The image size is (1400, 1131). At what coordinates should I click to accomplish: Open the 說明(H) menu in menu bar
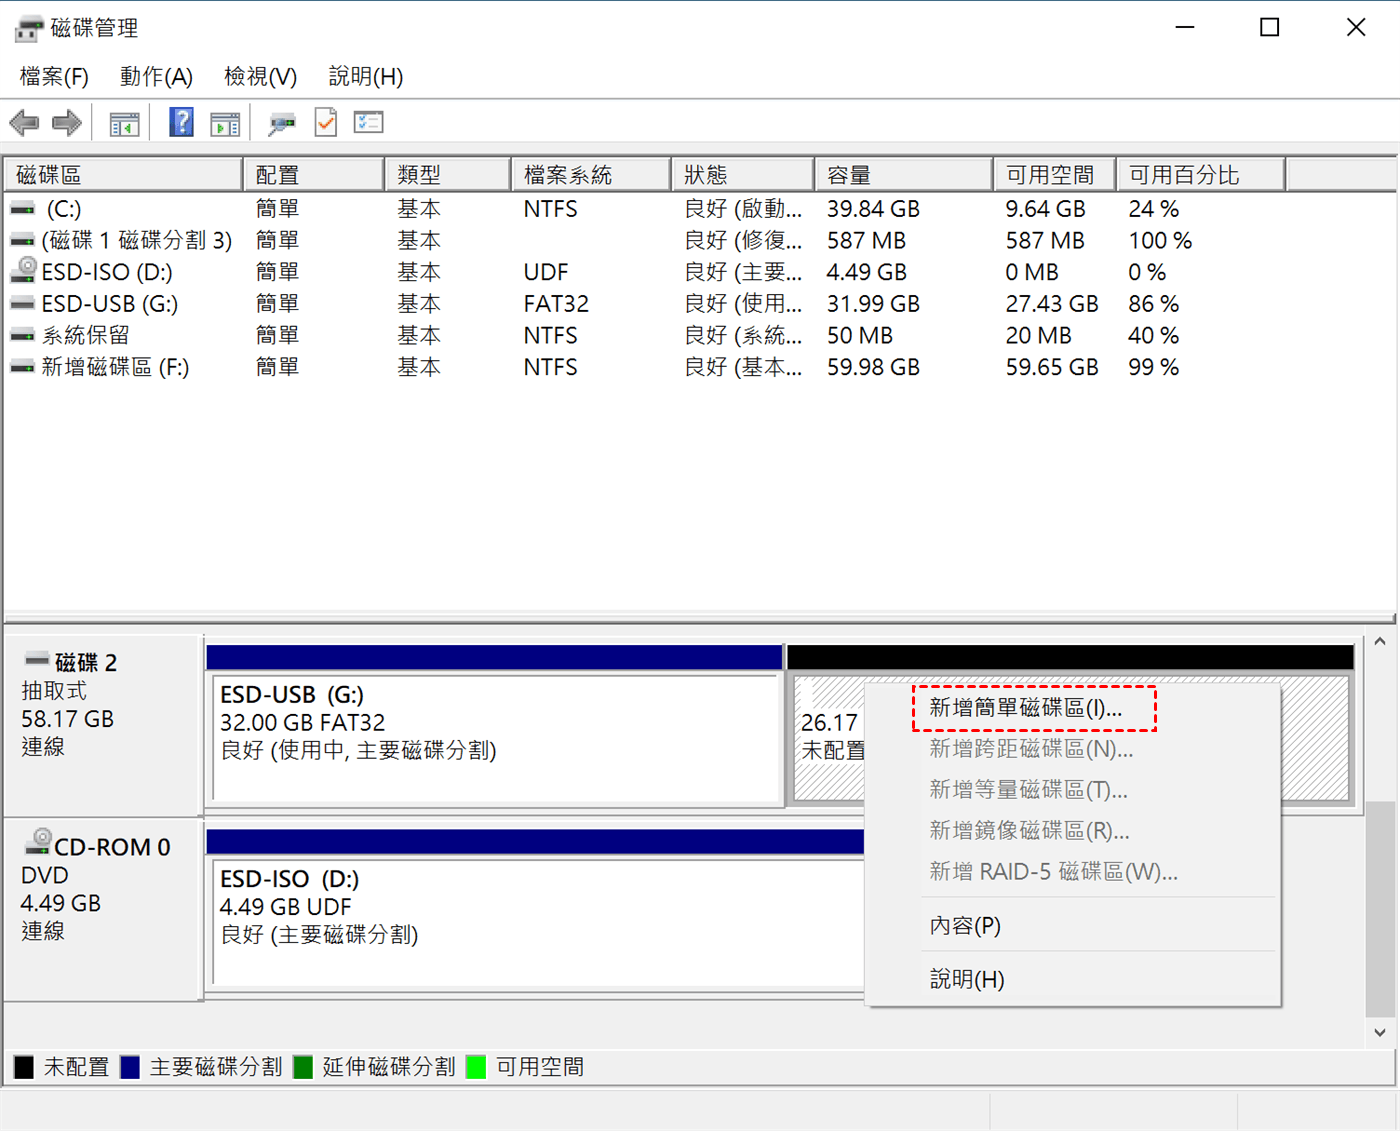pyautogui.click(x=366, y=77)
